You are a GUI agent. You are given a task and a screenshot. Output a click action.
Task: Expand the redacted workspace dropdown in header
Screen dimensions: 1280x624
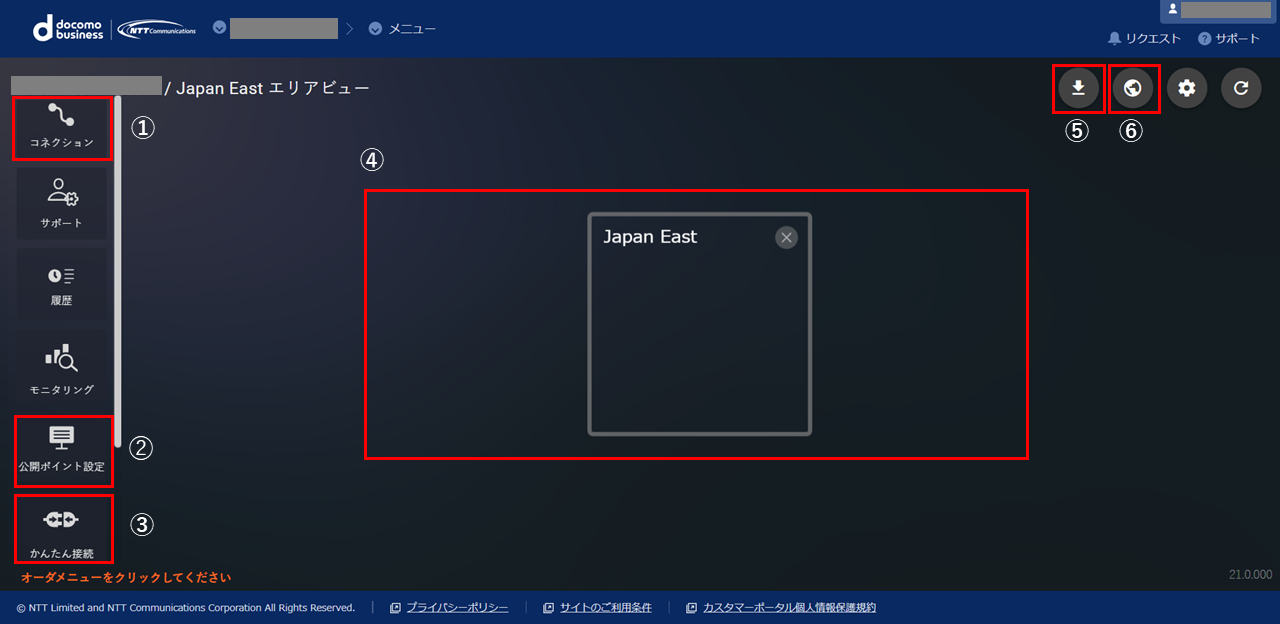(275, 28)
